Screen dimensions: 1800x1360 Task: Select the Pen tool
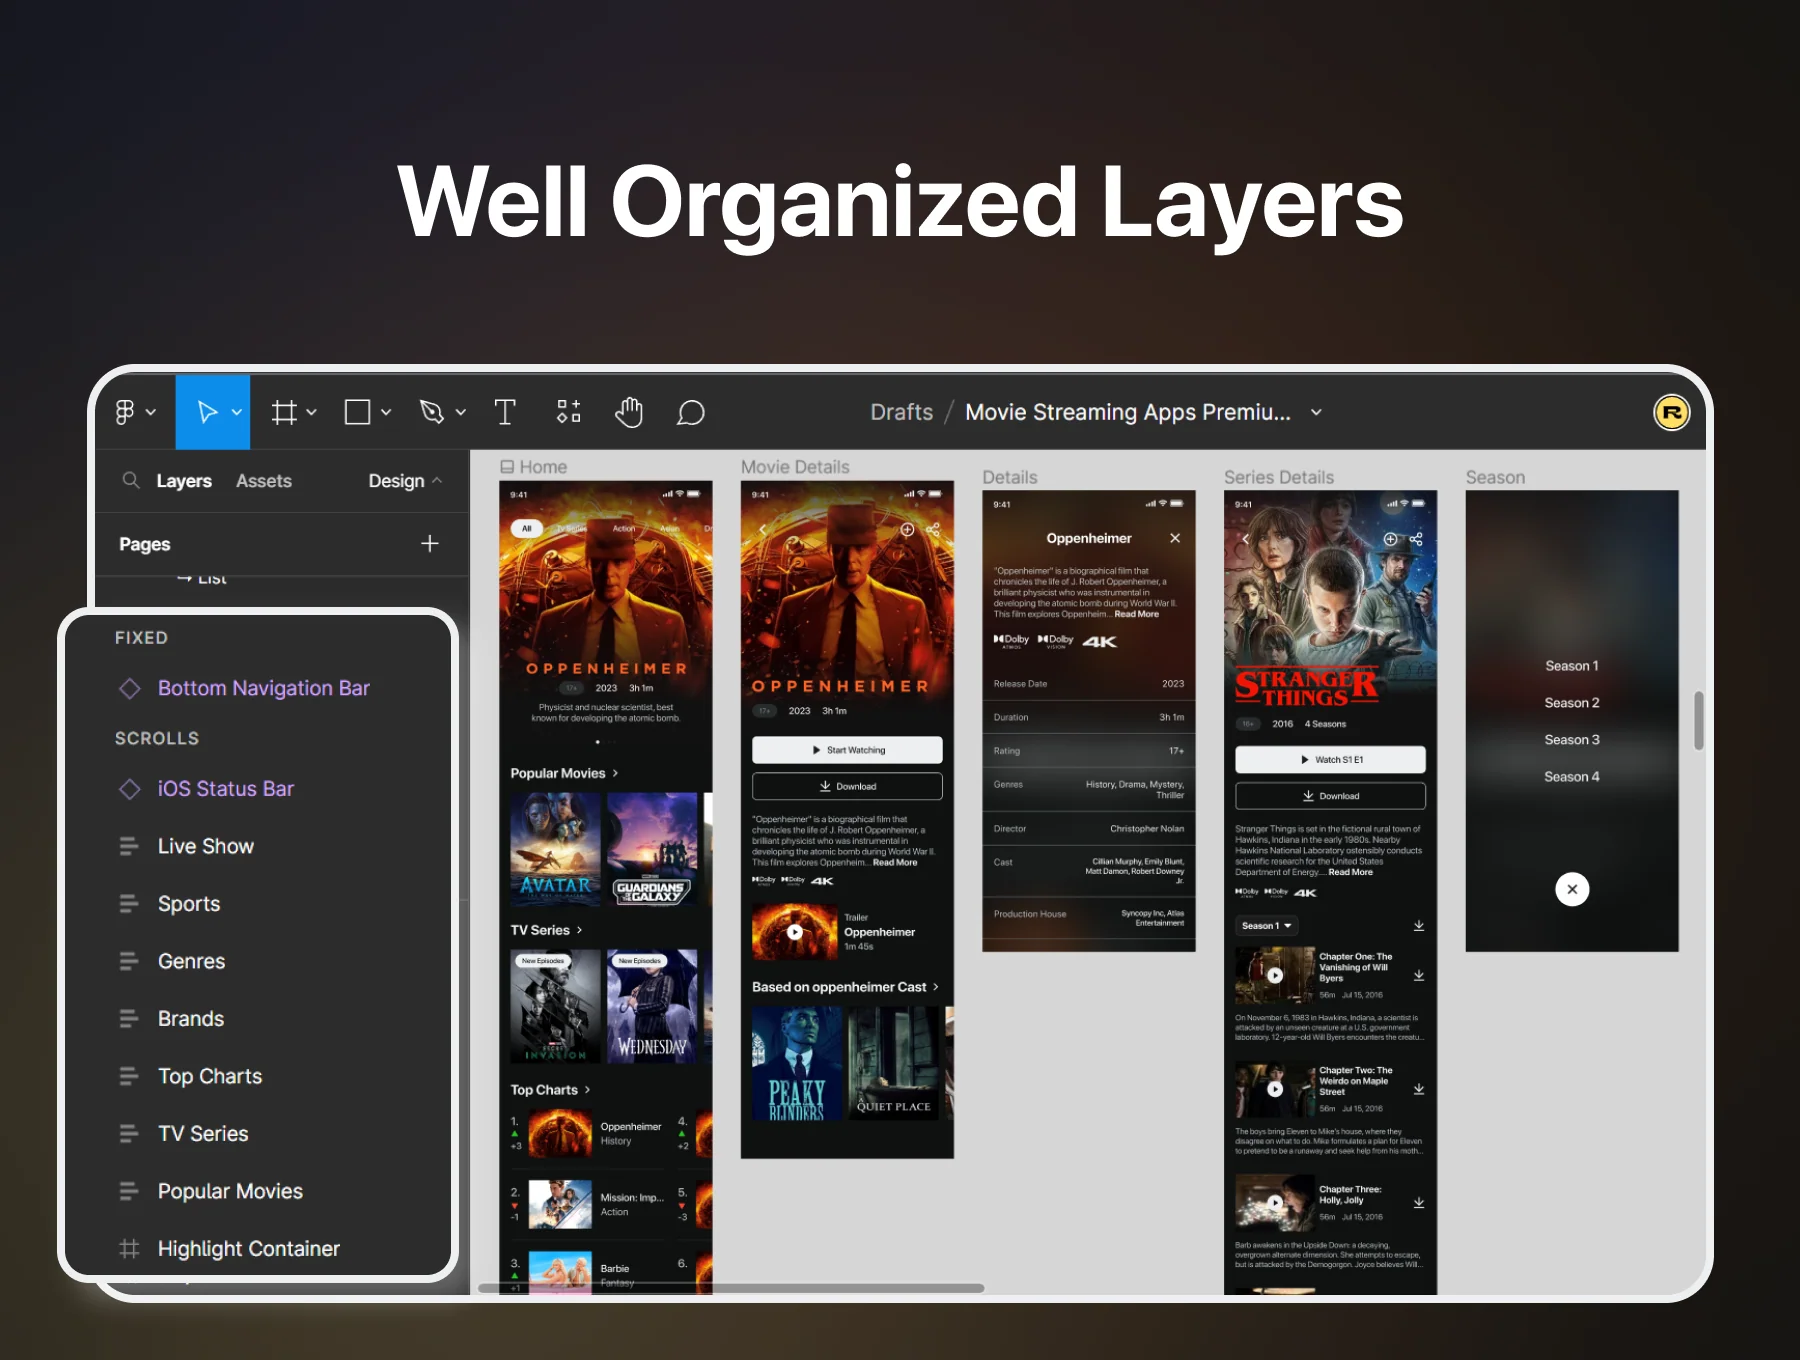pyautogui.click(x=432, y=412)
